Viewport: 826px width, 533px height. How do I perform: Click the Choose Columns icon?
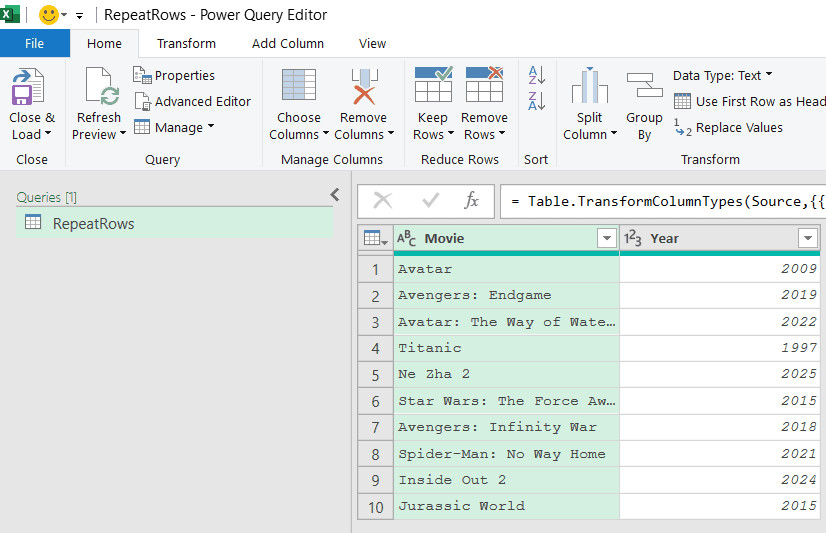click(298, 88)
